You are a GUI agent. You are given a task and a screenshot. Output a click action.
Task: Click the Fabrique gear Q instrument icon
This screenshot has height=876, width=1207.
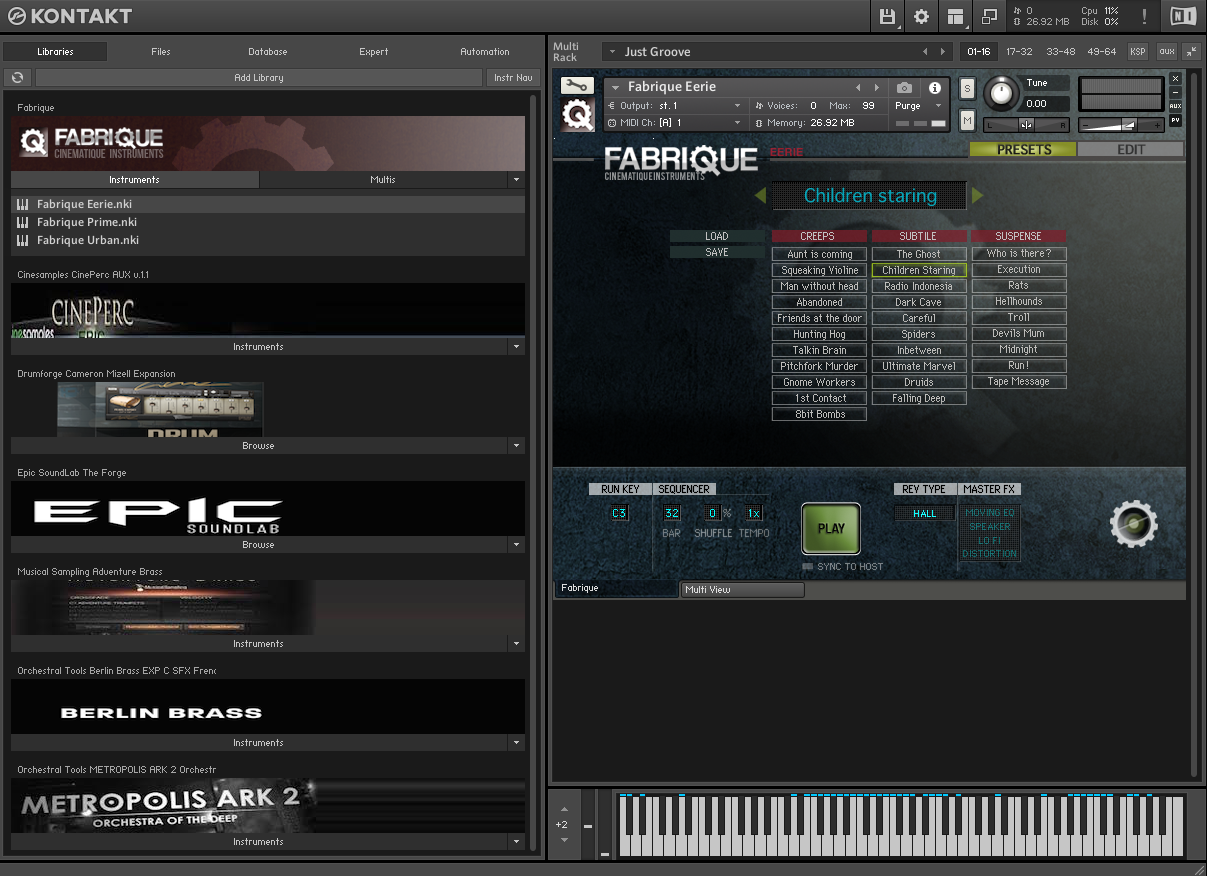(x=576, y=115)
